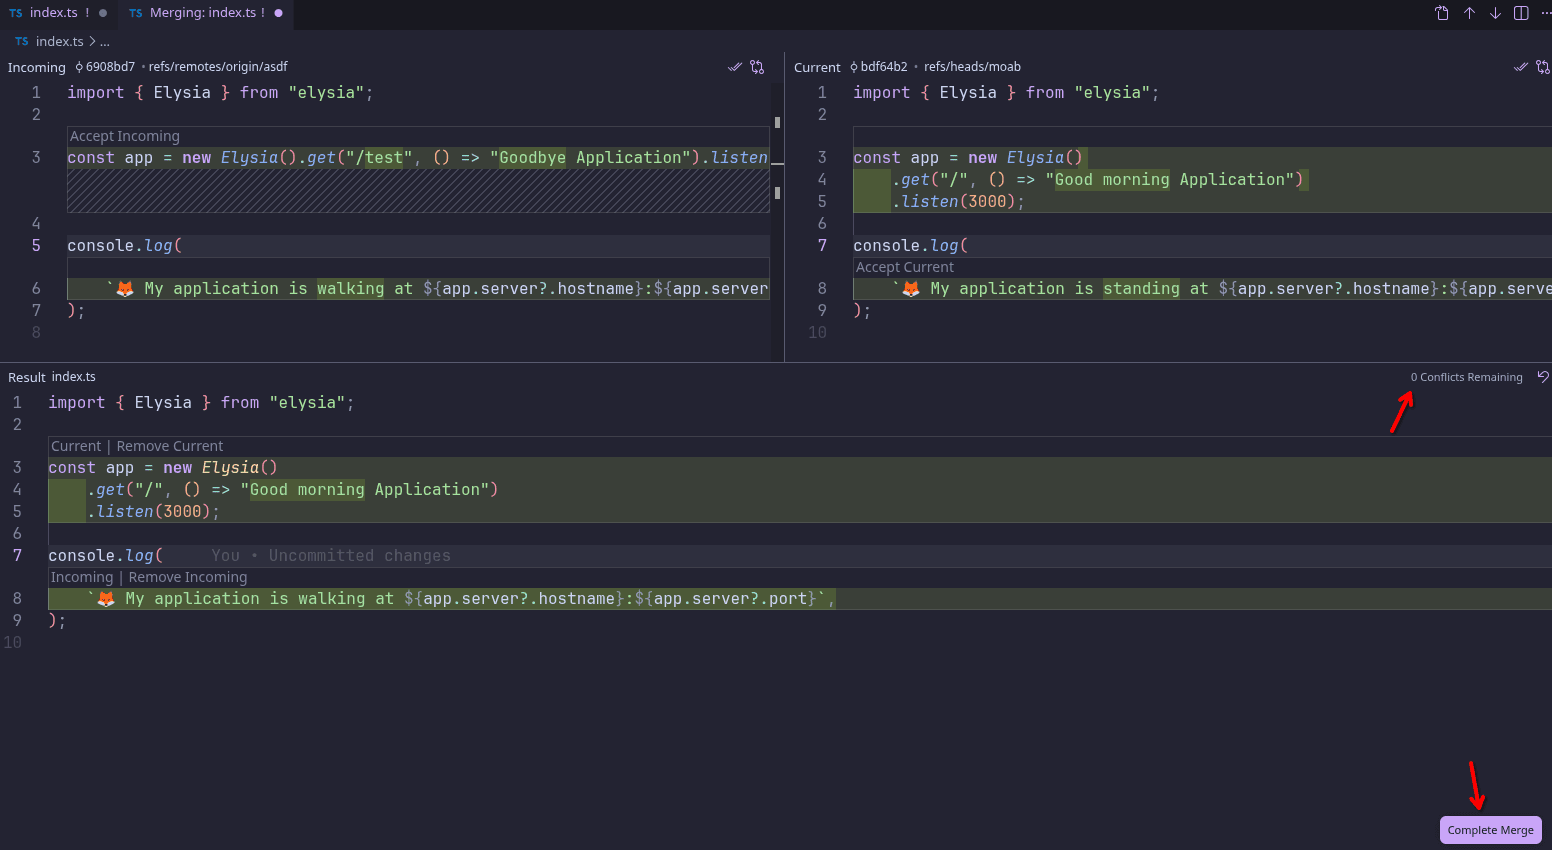
Task: Accept all changes from Current pane
Action: [1521, 67]
